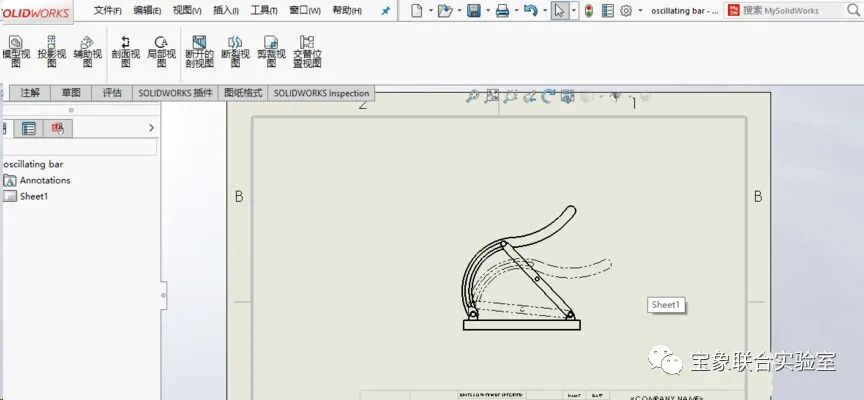Open dropdown arrow next to Save

point(487,10)
